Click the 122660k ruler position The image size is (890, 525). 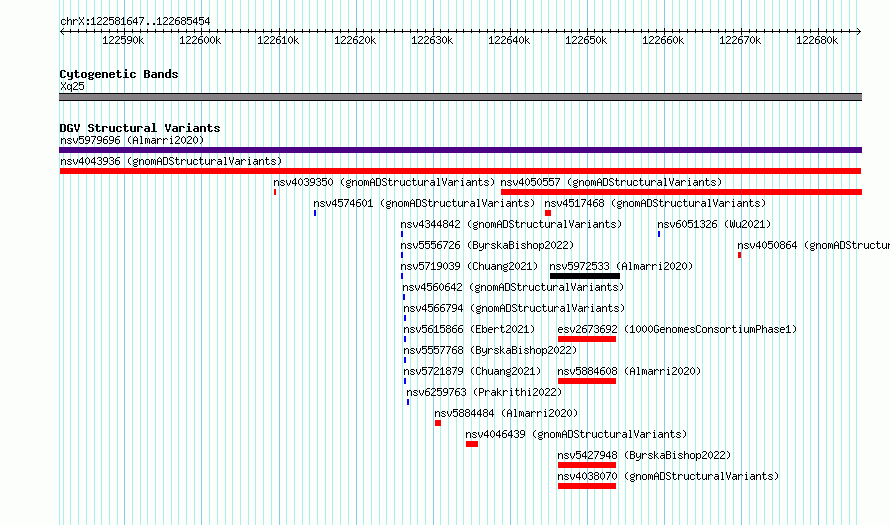(x=663, y=40)
